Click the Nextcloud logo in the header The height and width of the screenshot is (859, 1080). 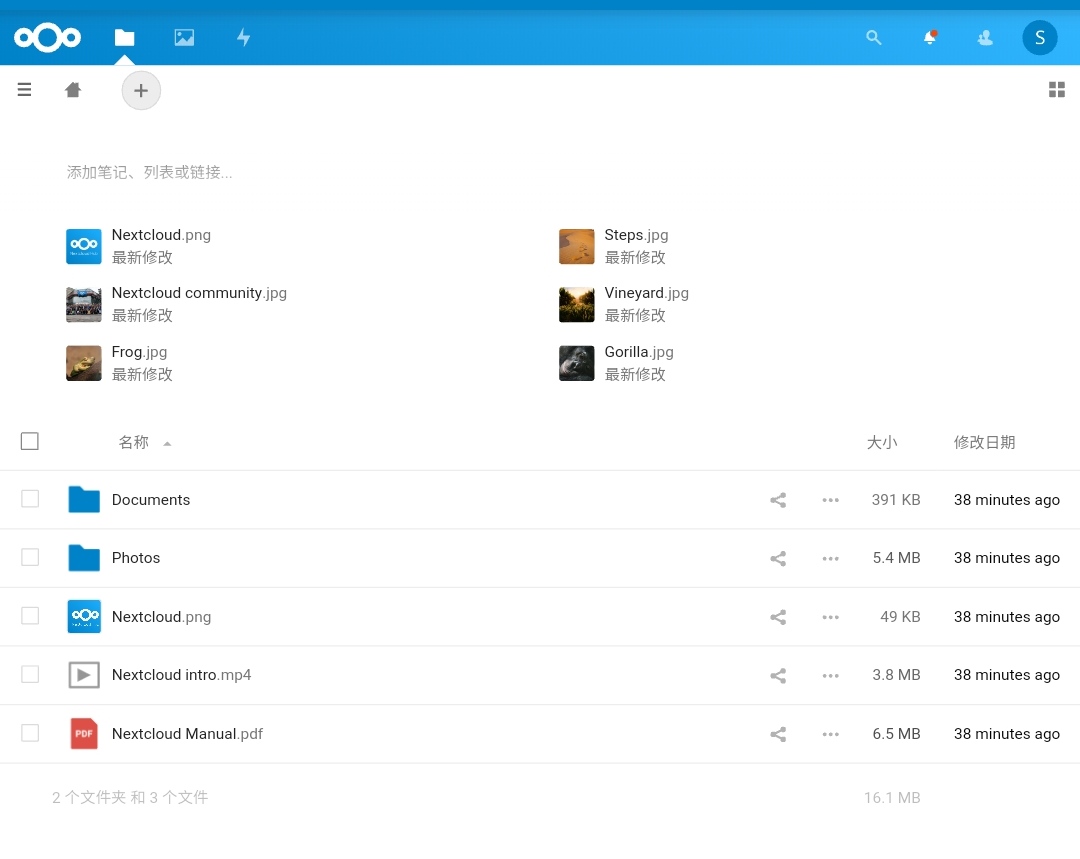(48, 37)
